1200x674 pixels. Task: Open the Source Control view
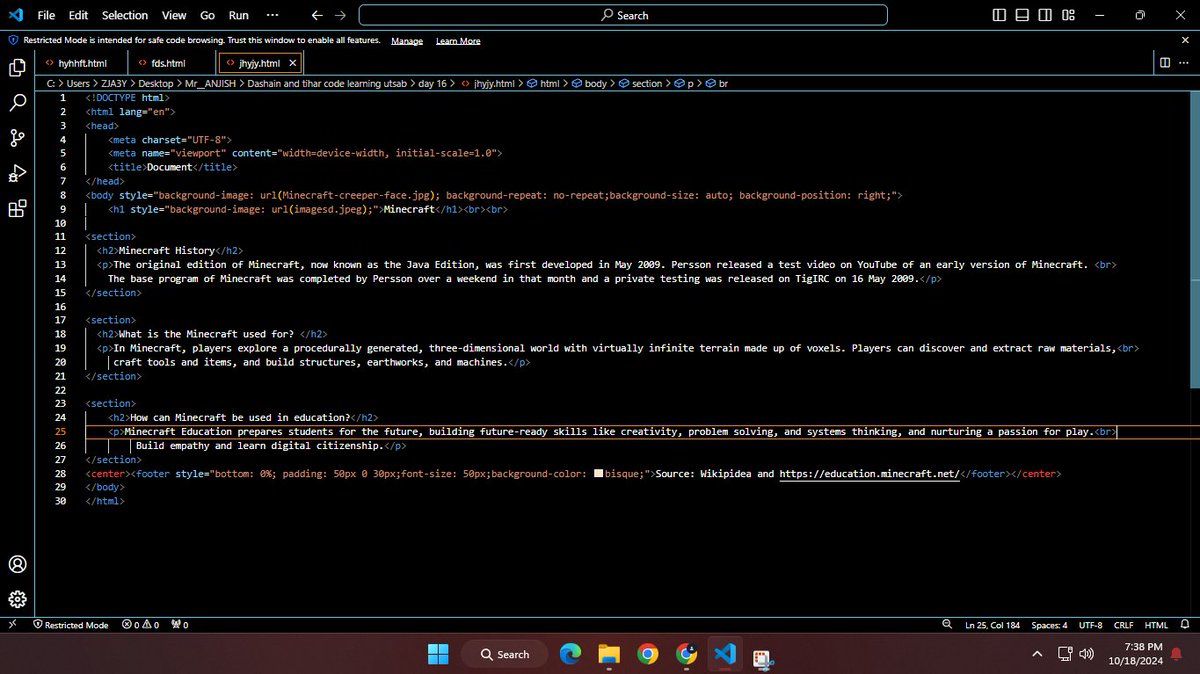[17, 138]
